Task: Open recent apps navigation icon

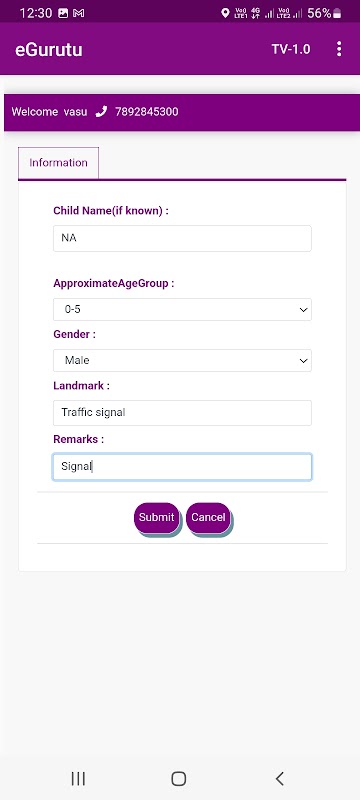Action: pos(78,778)
